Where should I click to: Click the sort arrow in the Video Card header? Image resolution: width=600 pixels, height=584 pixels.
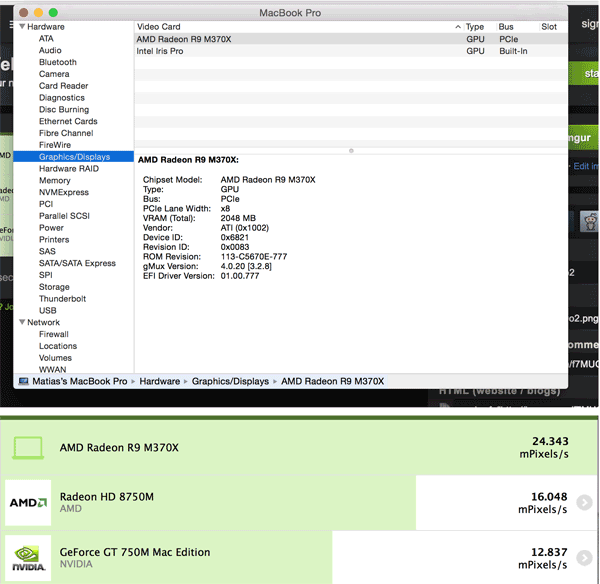(458, 27)
